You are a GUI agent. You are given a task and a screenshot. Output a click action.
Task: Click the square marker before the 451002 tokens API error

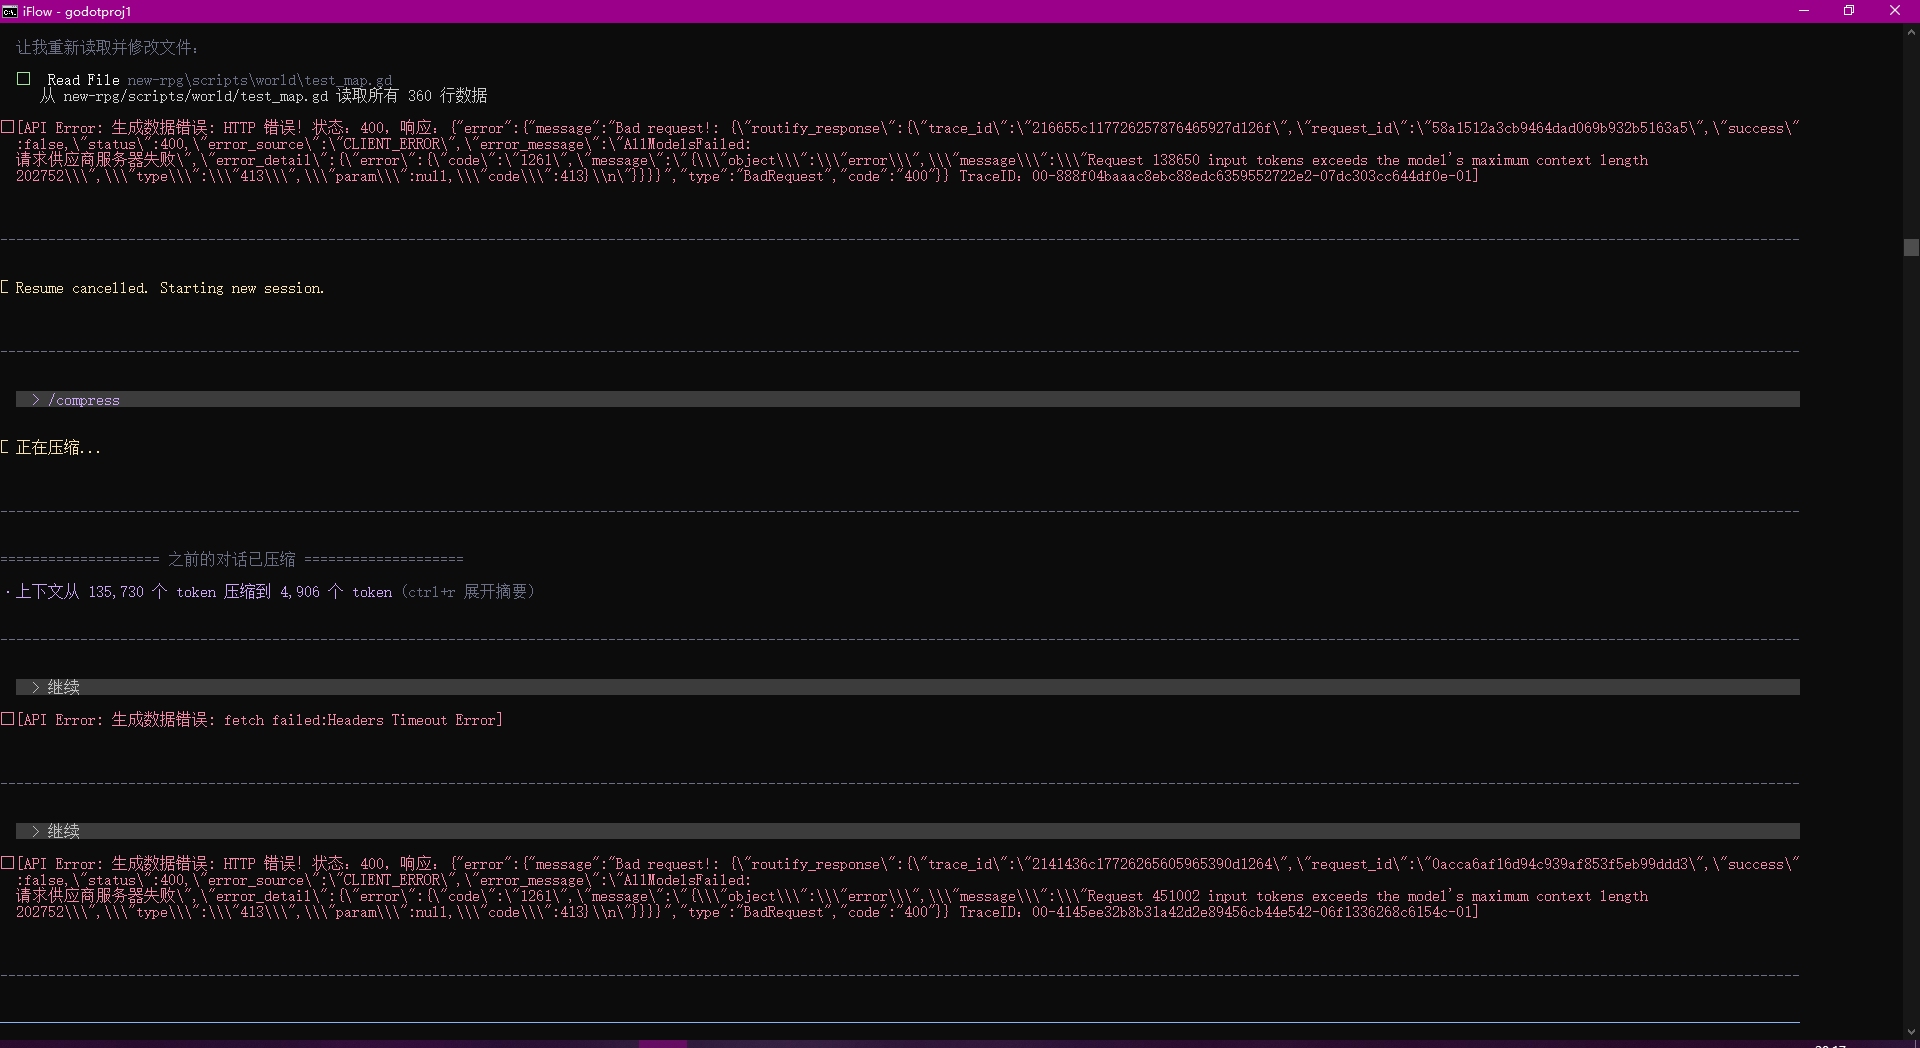[x=8, y=863]
